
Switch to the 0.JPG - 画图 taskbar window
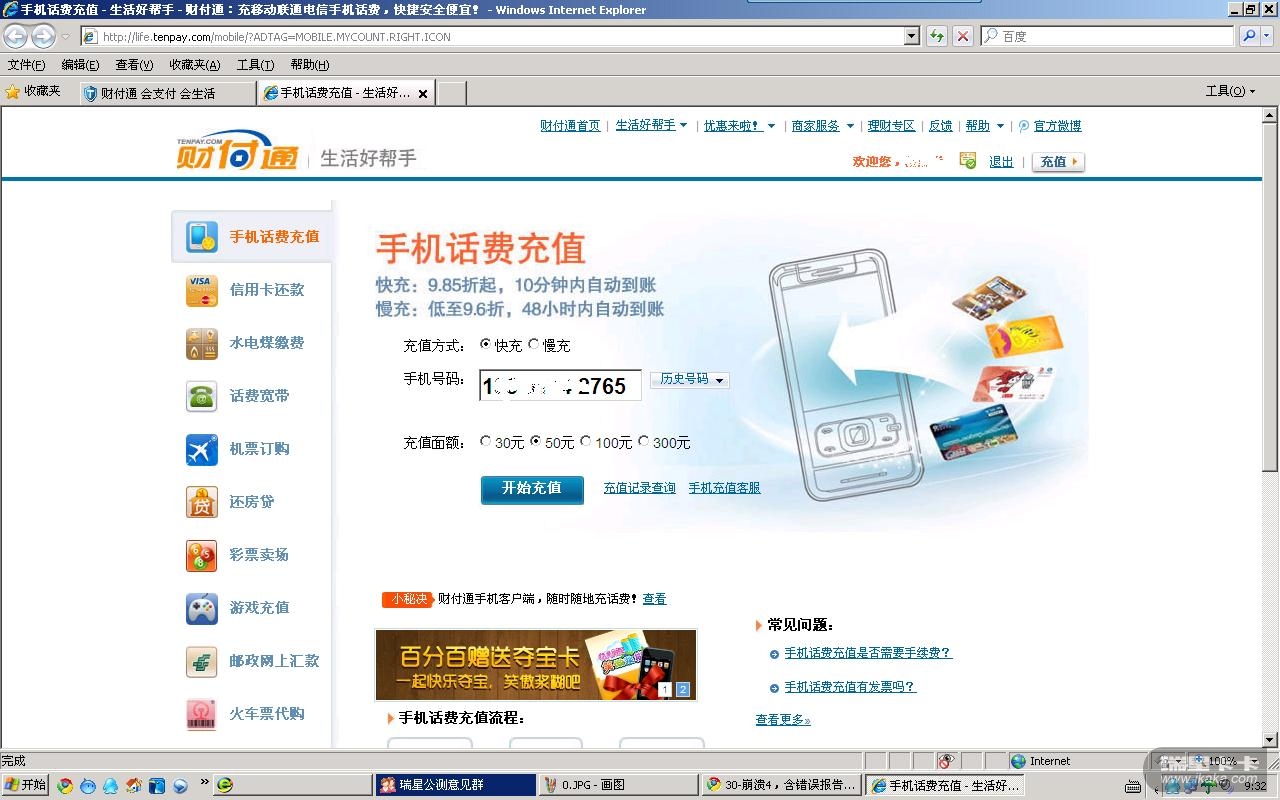click(x=617, y=785)
